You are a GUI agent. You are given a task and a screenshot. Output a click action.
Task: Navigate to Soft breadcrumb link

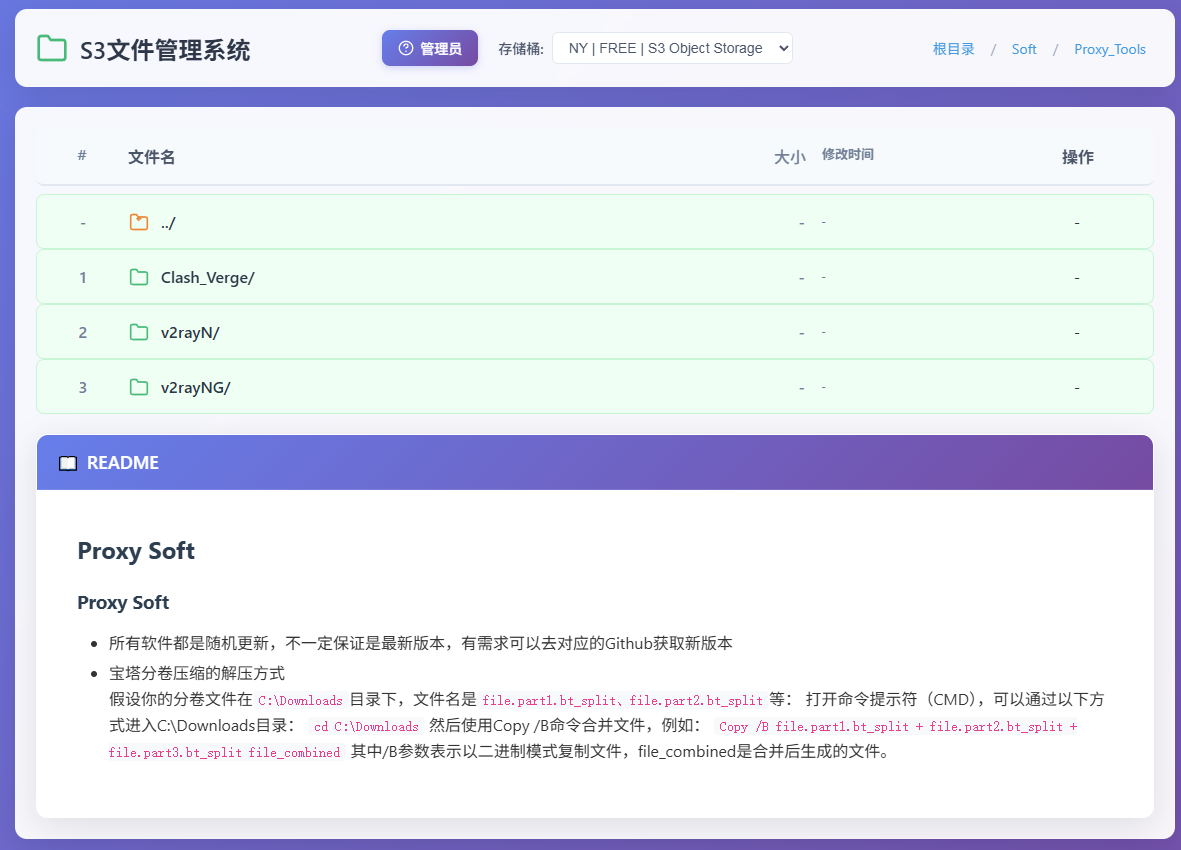1024,49
